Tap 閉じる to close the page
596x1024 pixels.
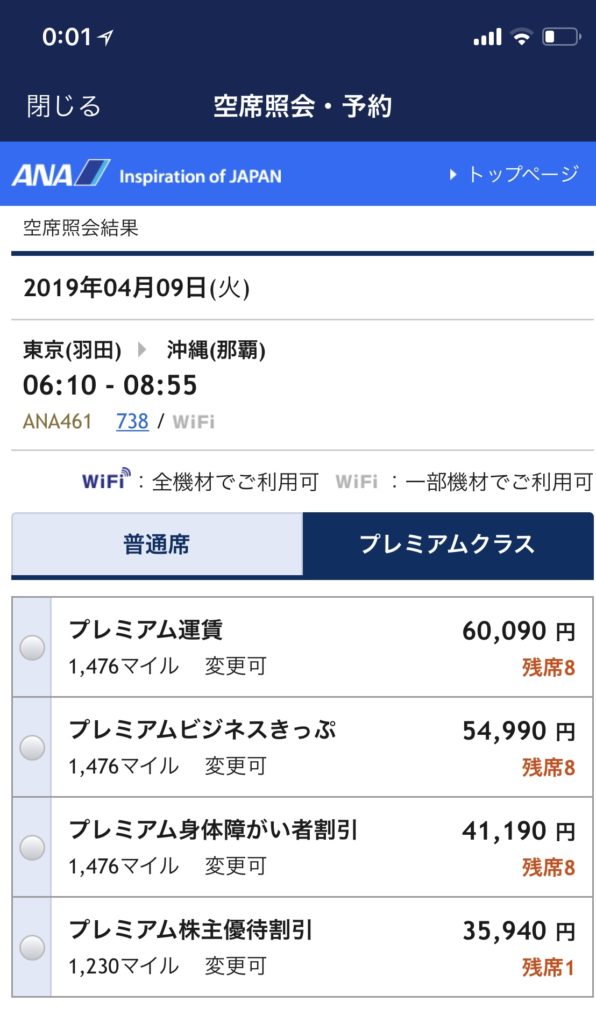[64, 106]
